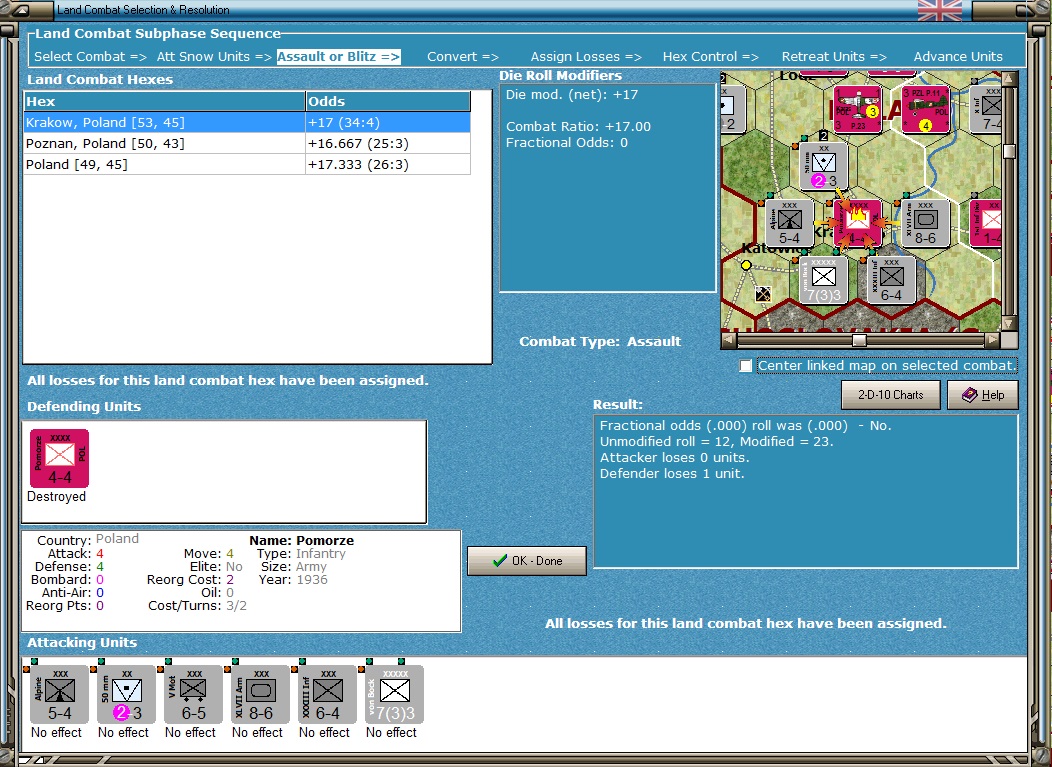Click the Odds column header
The image size is (1052, 767).
[388, 101]
